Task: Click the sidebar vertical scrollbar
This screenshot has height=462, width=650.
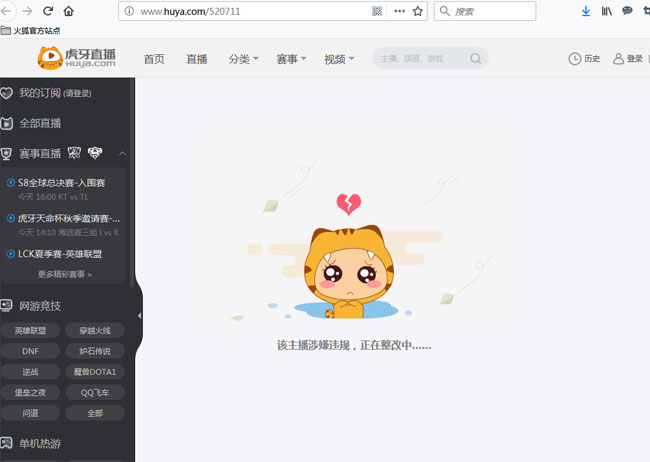Action: [x=132, y=182]
